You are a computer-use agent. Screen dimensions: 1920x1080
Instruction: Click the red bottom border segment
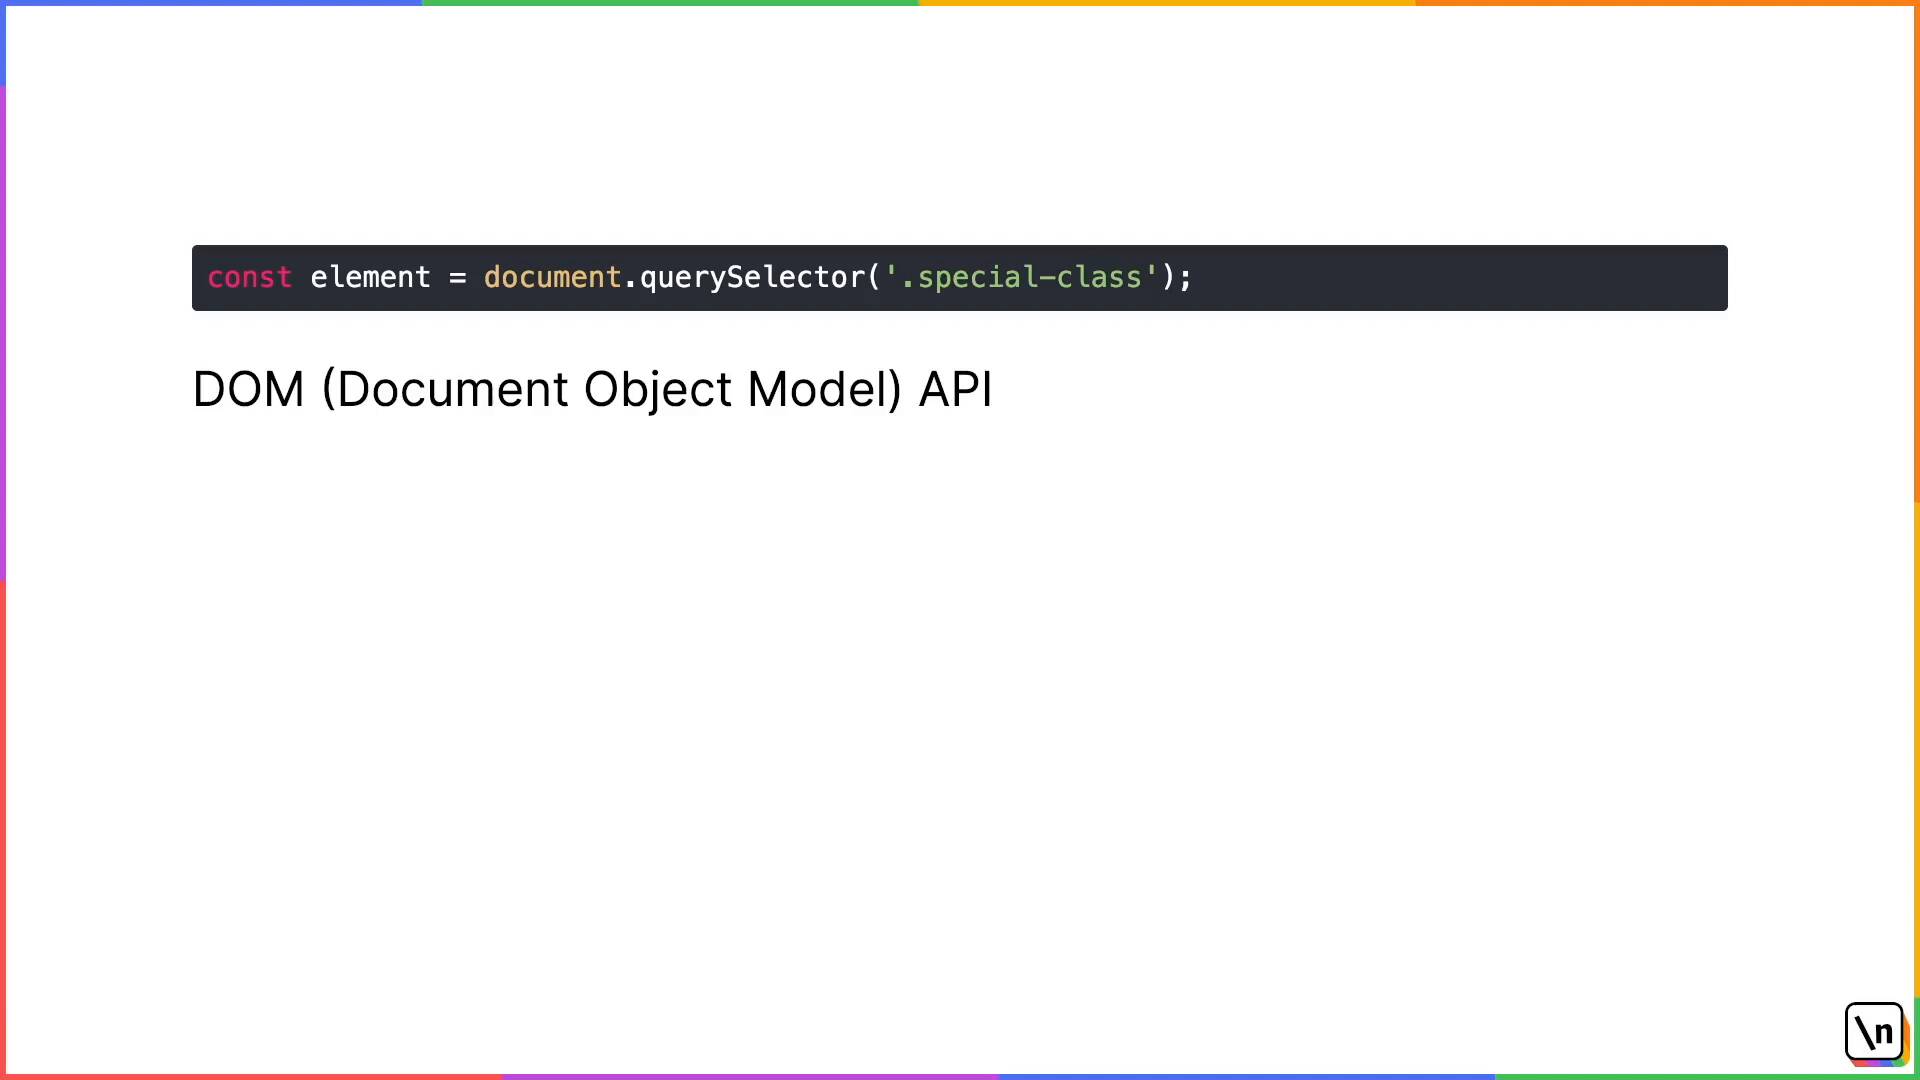[x=250, y=1077]
